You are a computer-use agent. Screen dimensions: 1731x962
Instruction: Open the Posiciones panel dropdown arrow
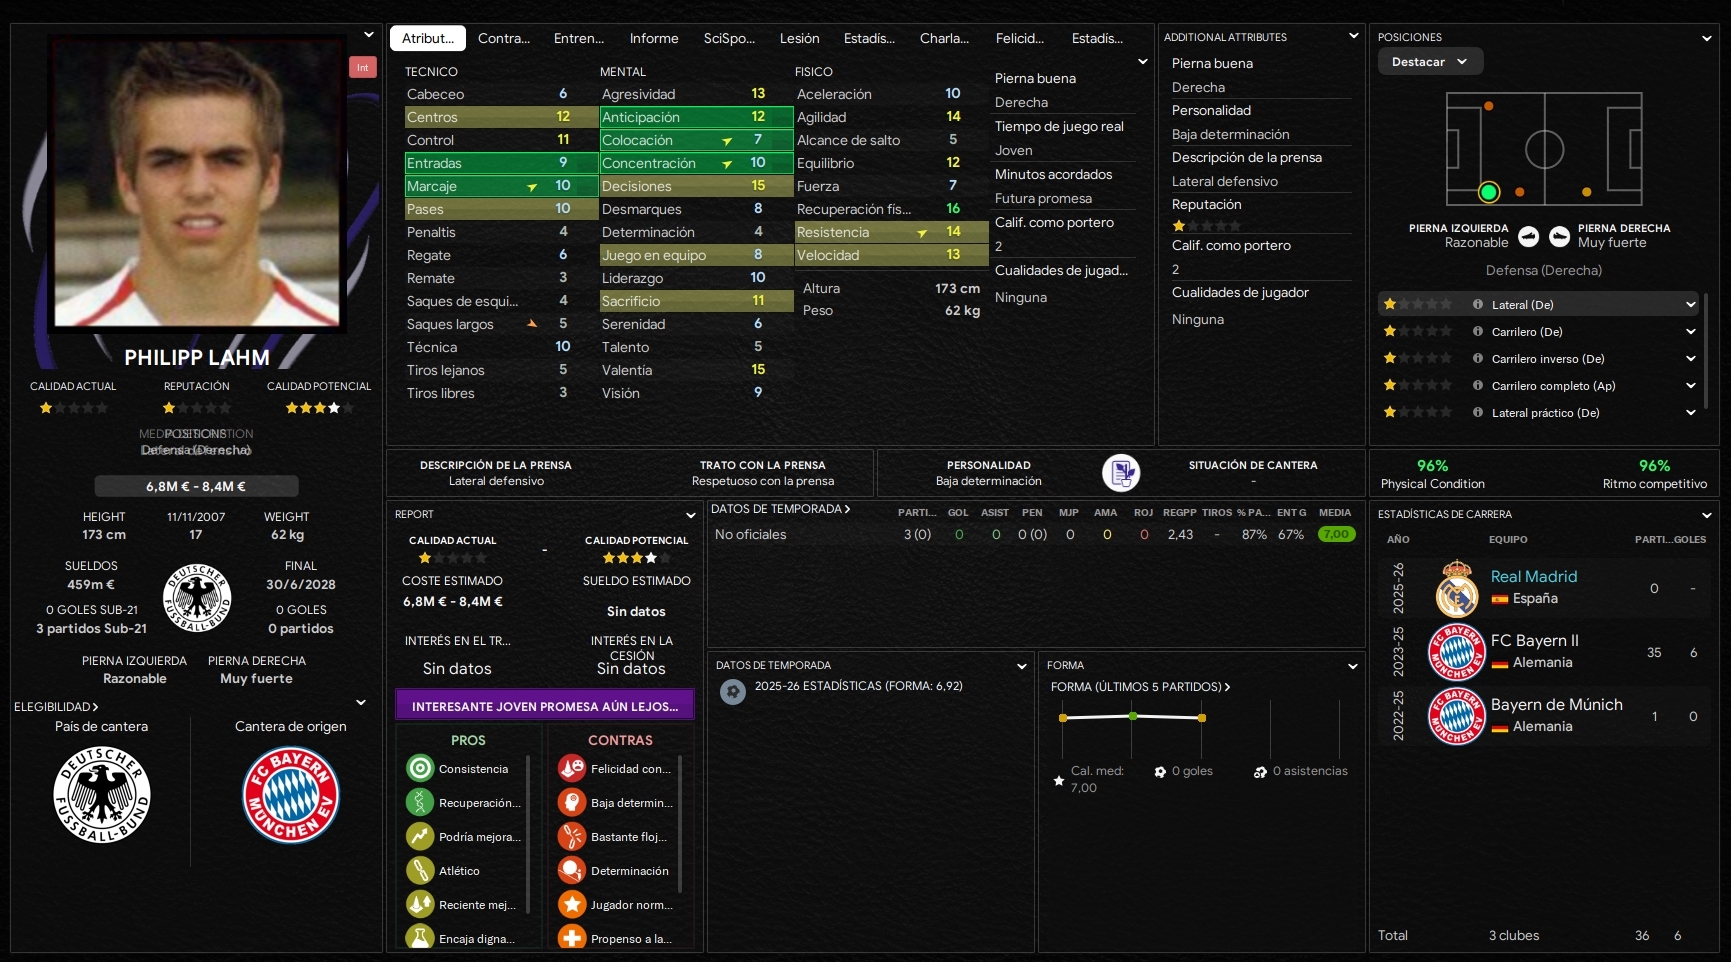coord(1707,38)
